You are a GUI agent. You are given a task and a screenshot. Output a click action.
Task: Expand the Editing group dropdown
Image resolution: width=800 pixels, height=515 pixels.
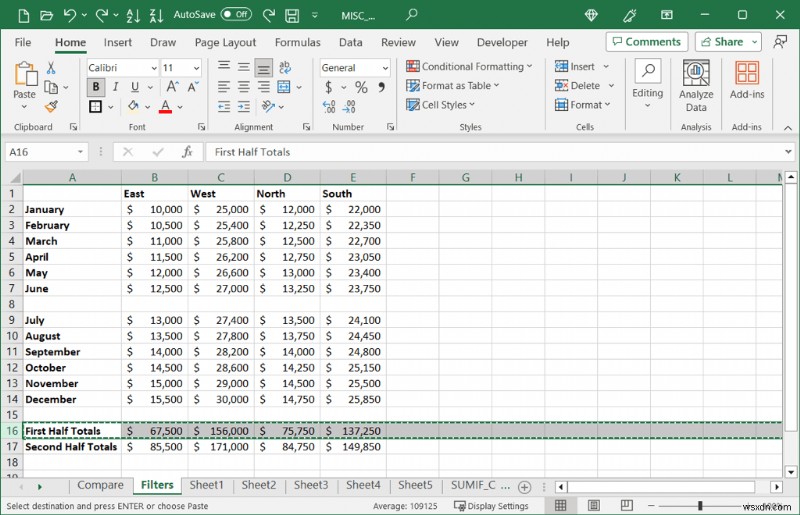[647, 105]
